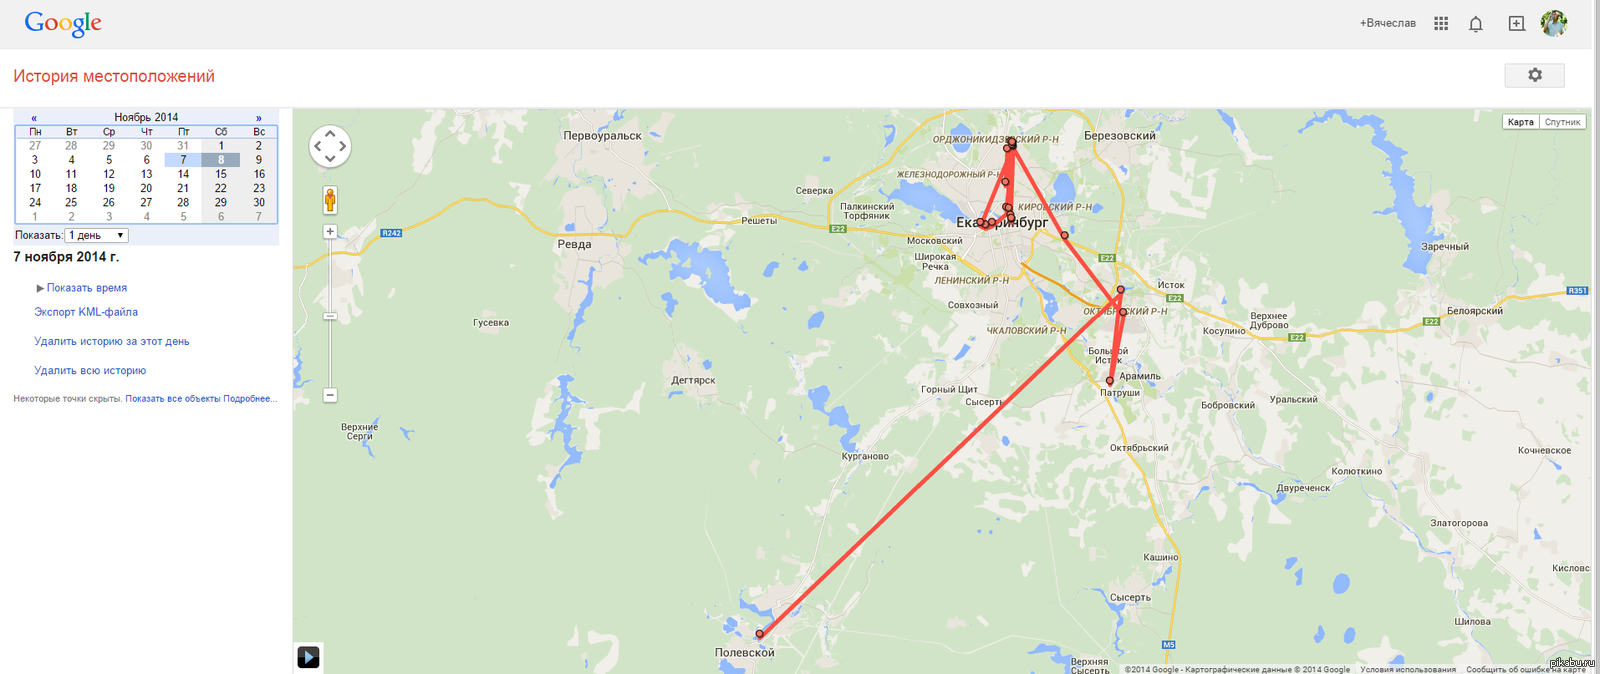Open the Показать 1 день dropdown
Viewport: 1600px width, 674px height.
coord(96,236)
